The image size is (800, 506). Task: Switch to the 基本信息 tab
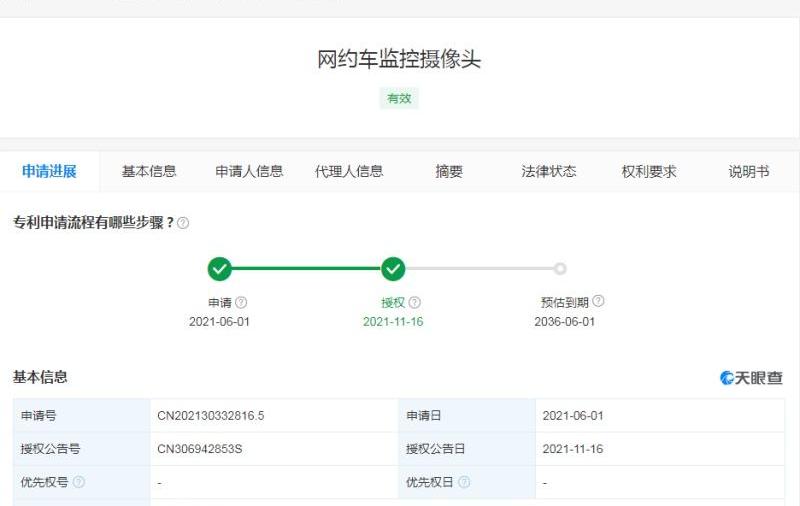(149, 171)
